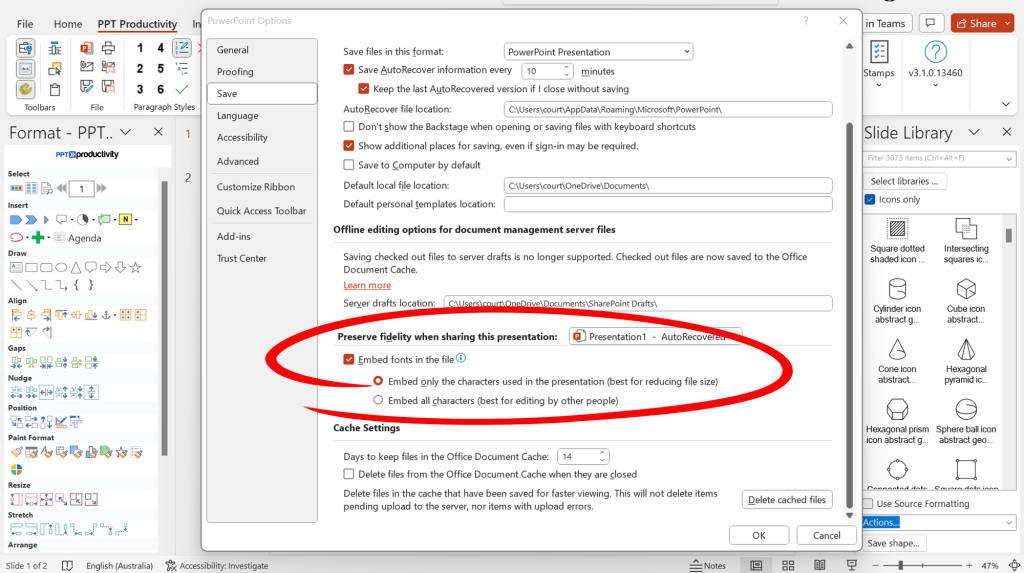
Task: Select Embed all characters option
Action: pyautogui.click(x=378, y=400)
